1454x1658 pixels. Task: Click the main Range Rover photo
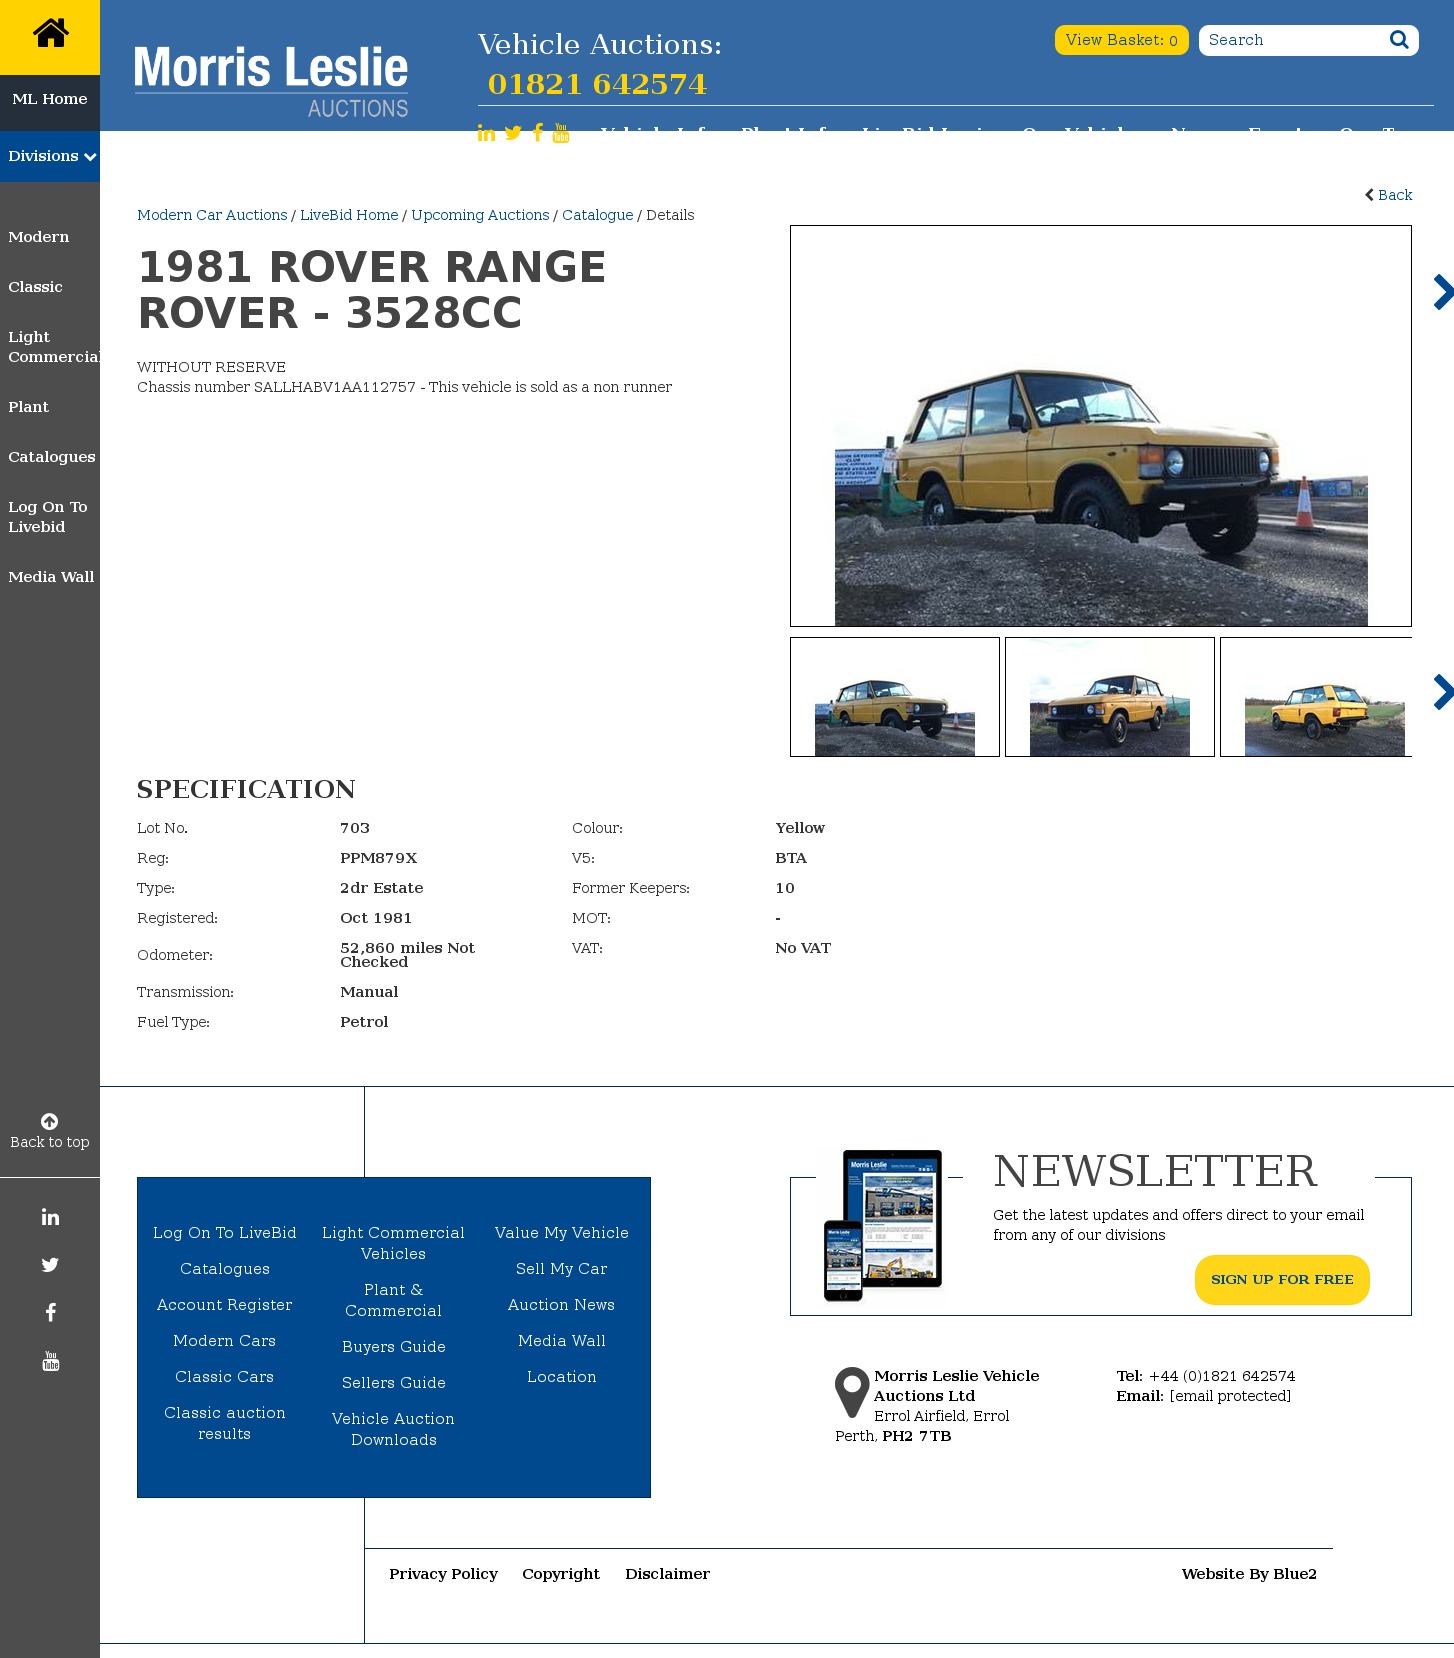(x=1101, y=426)
